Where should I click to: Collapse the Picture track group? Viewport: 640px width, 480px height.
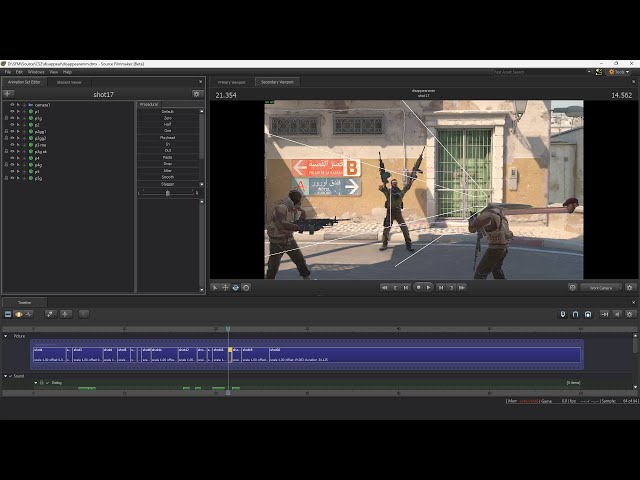click(6, 336)
